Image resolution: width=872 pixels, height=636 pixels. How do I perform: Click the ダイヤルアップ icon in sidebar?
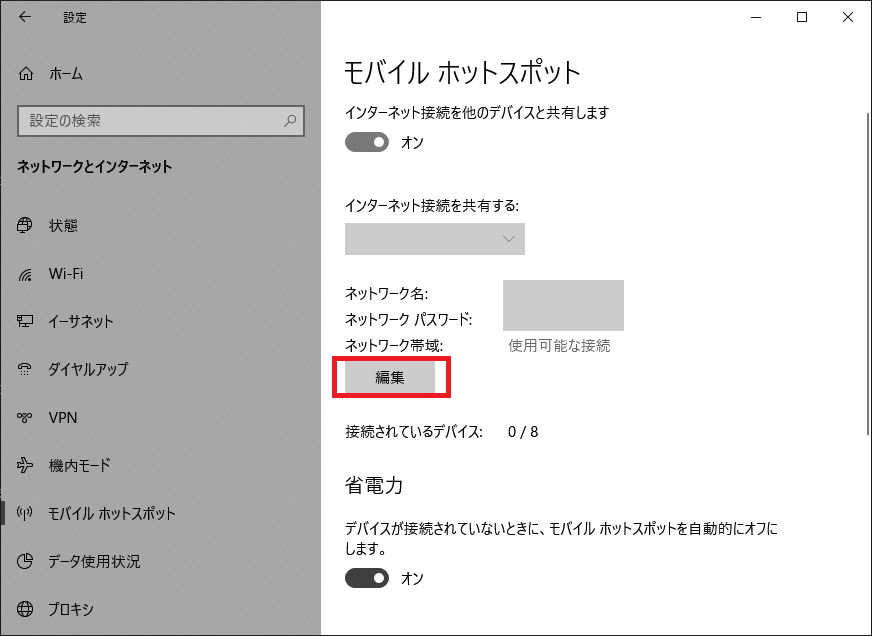(x=26, y=370)
